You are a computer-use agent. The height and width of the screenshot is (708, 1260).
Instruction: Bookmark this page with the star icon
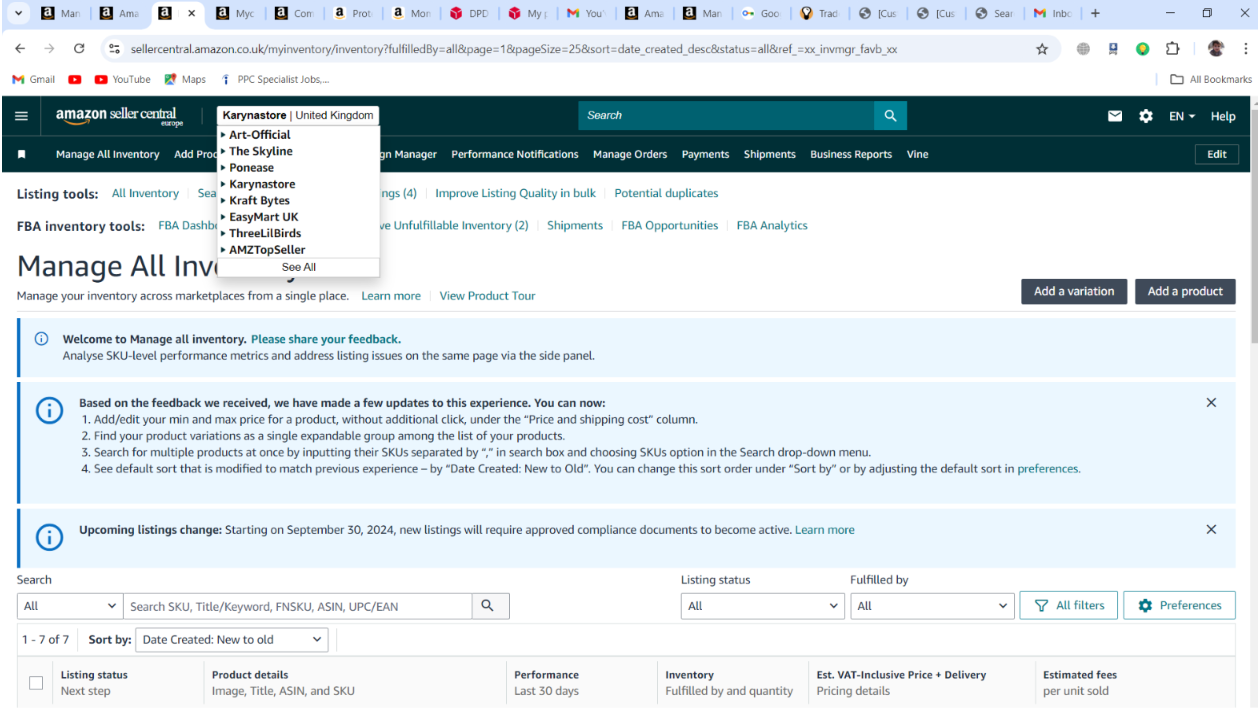coord(1042,49)
